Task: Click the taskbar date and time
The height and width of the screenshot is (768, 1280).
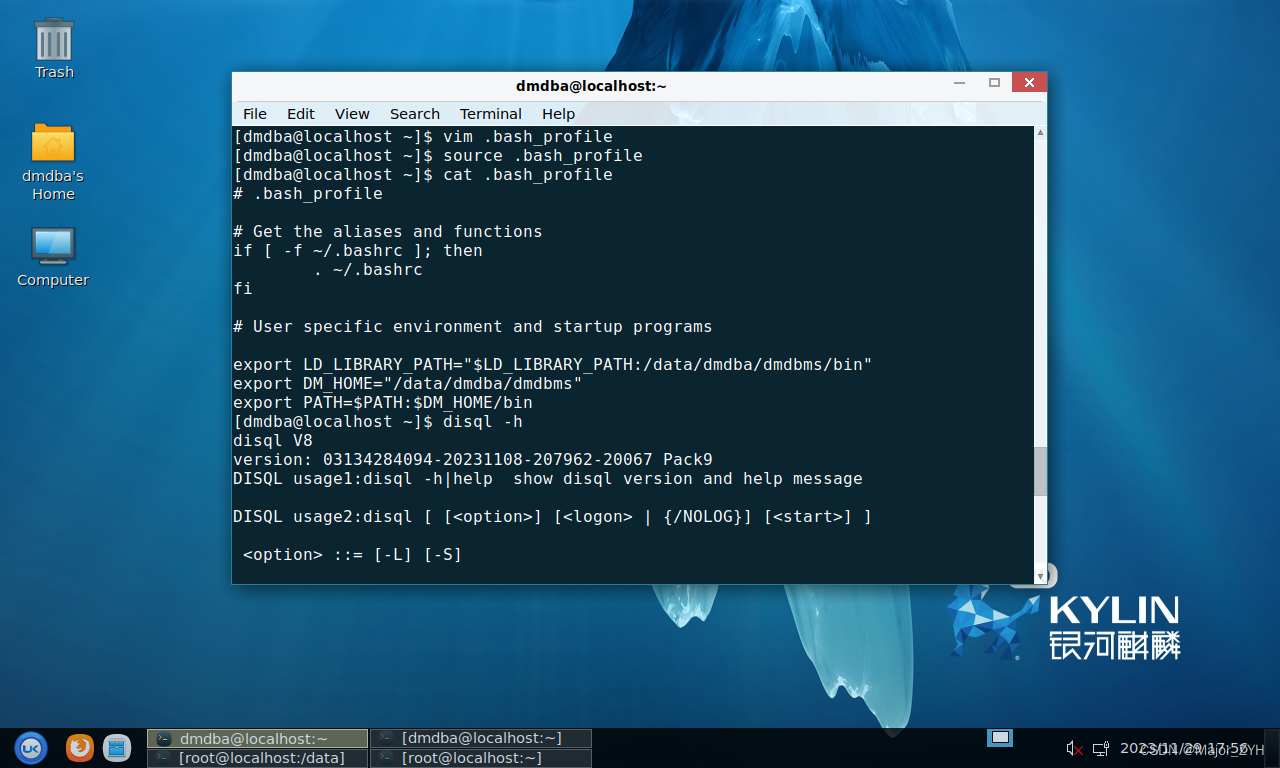Action: [x=1183, y=748]
